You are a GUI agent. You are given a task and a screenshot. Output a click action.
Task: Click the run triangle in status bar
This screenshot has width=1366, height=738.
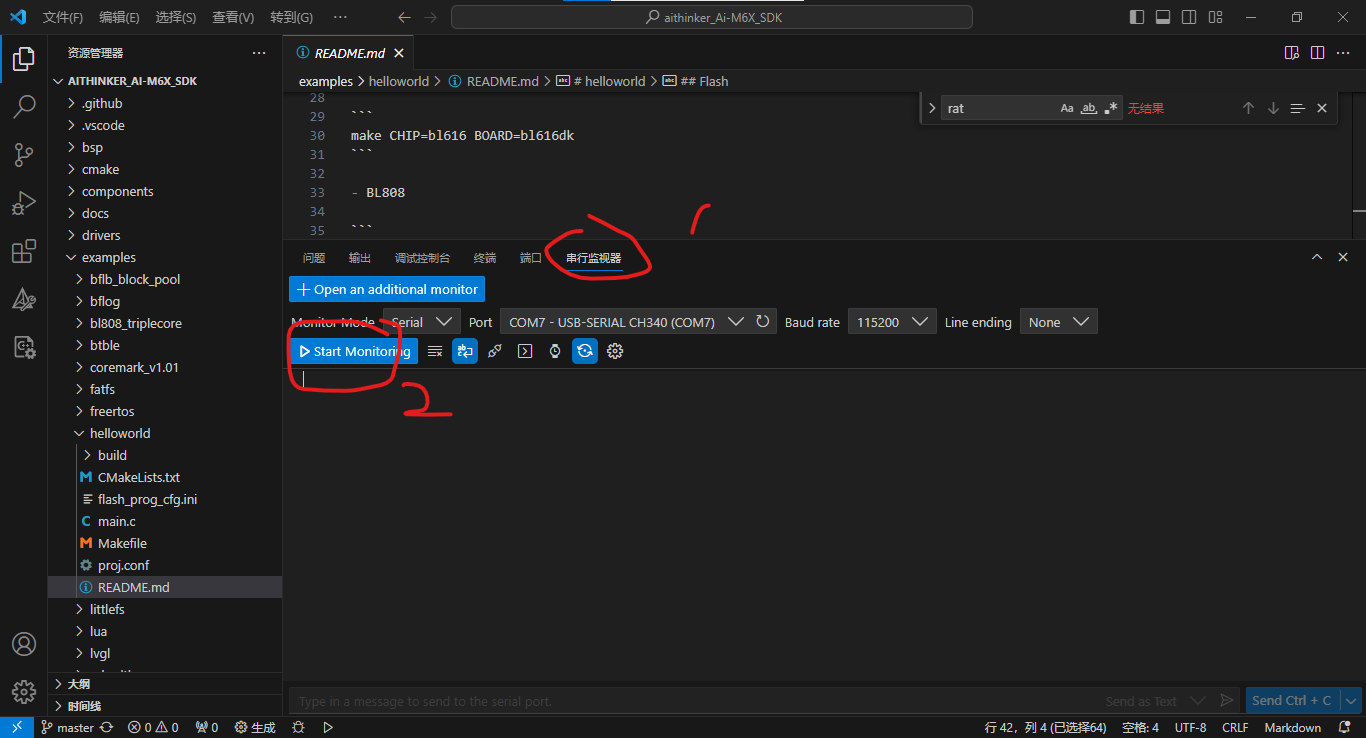[328, 727]
